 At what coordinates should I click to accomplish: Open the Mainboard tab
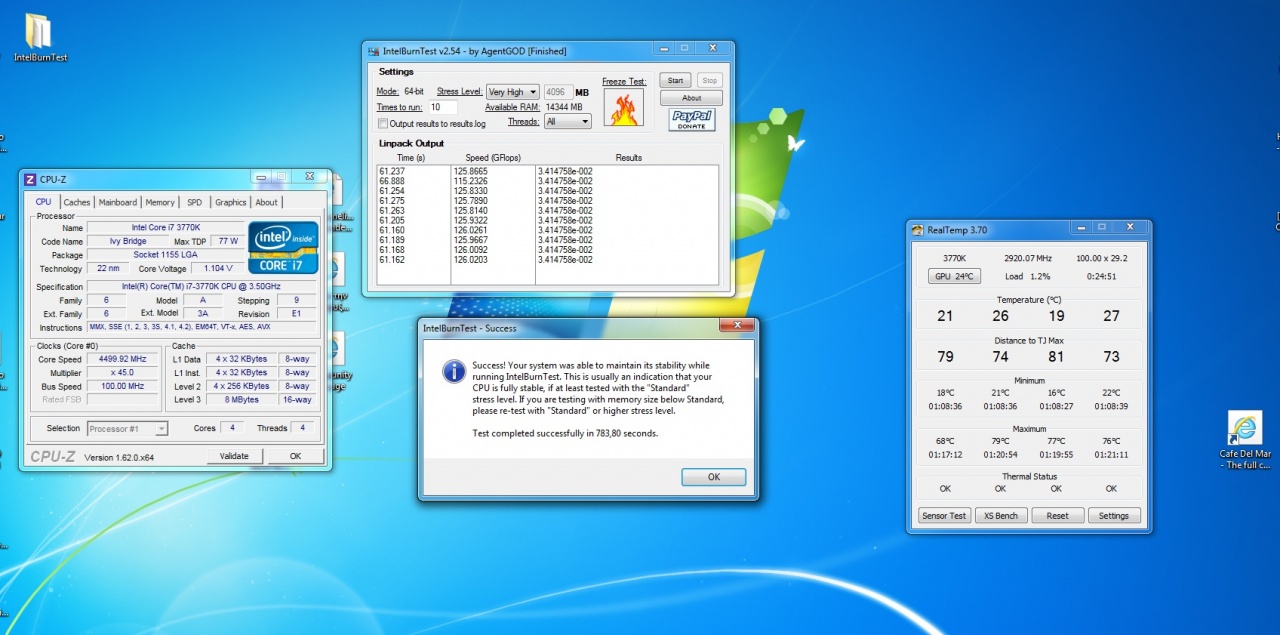[x=118, y=202]
